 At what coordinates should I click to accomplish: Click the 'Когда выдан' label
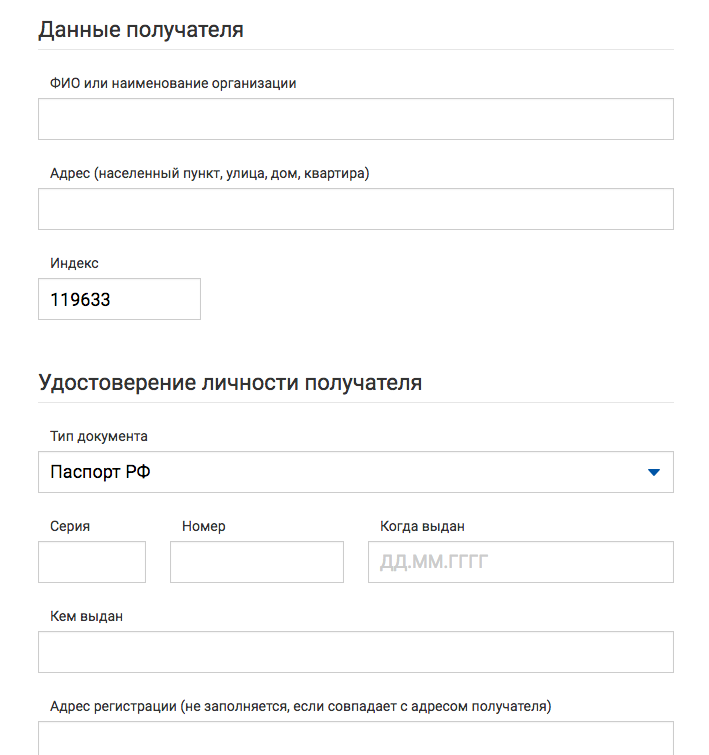click(x=422, y=526)
